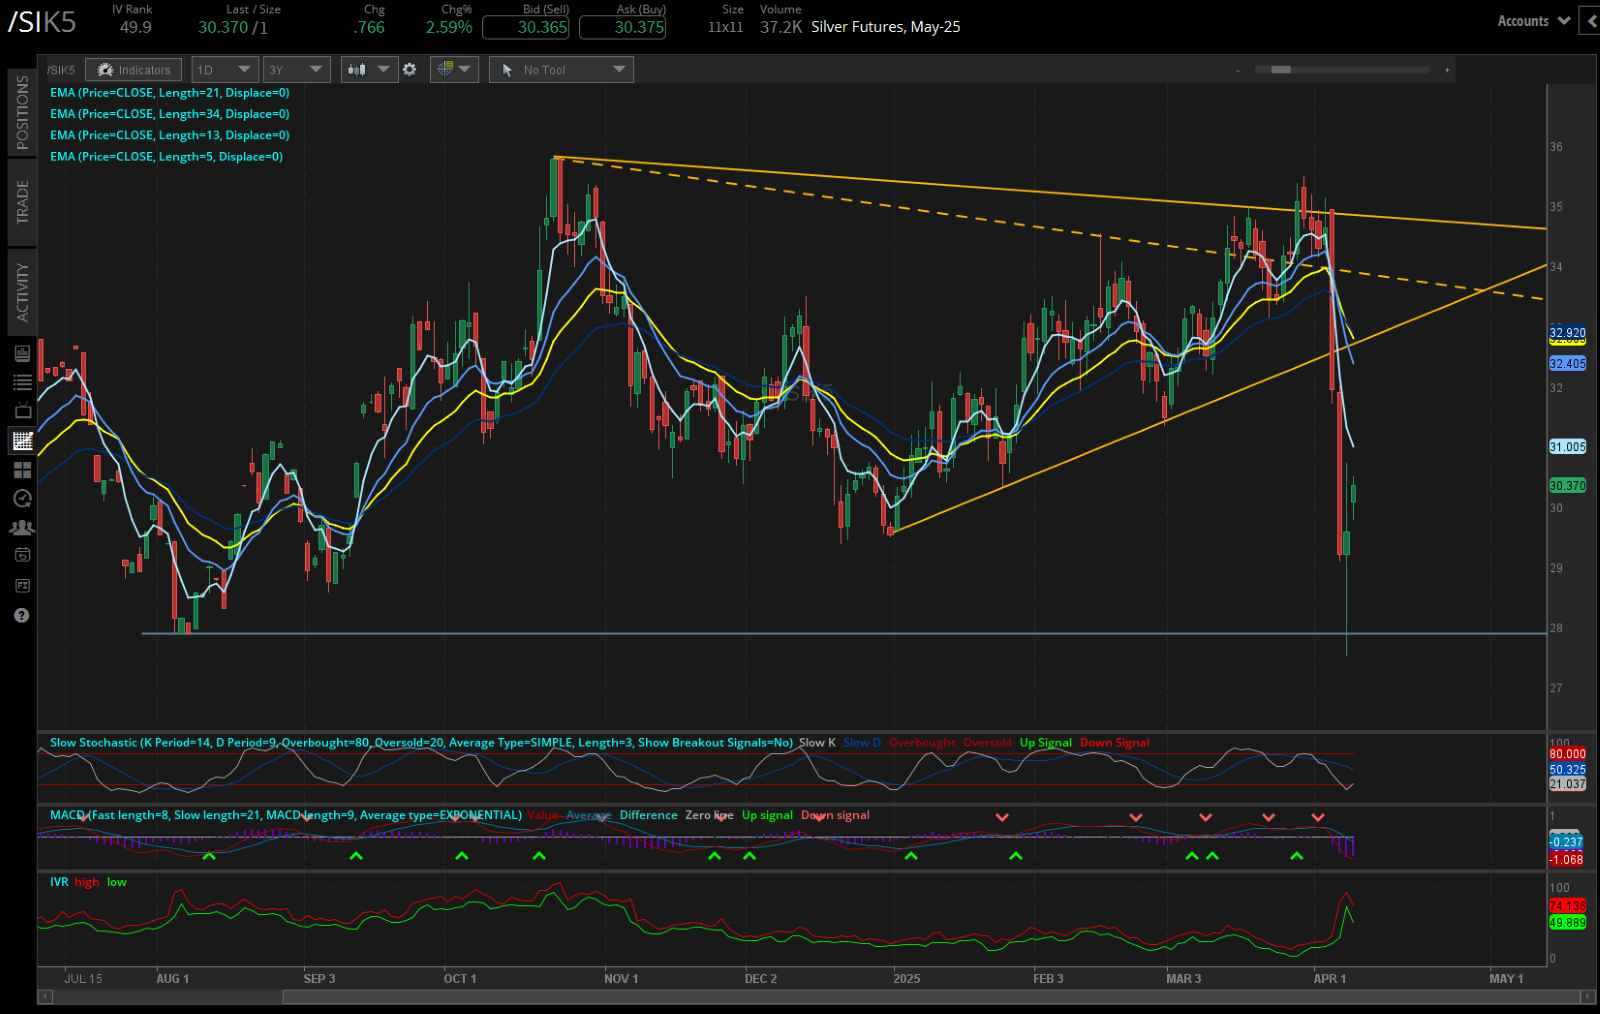Expand the 3Y range dropdown
Screen dimensions: 1600x1014
296,69
